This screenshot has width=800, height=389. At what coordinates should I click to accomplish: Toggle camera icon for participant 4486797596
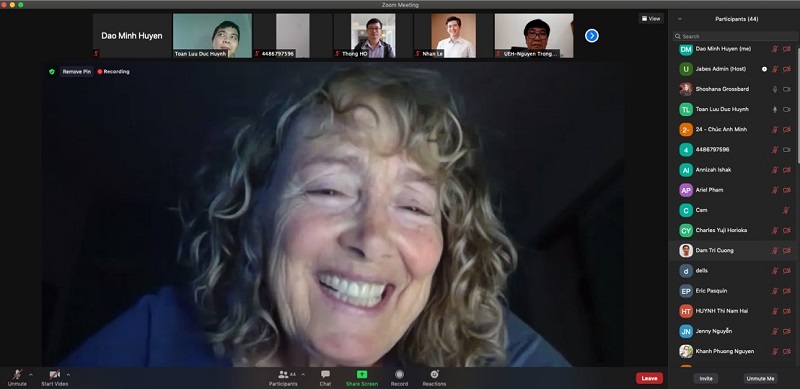786,150
